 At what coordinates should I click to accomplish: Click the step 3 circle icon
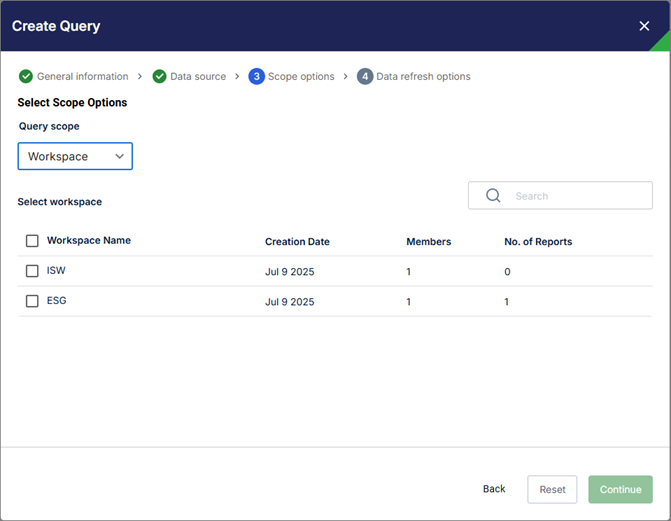coord(256,76)
